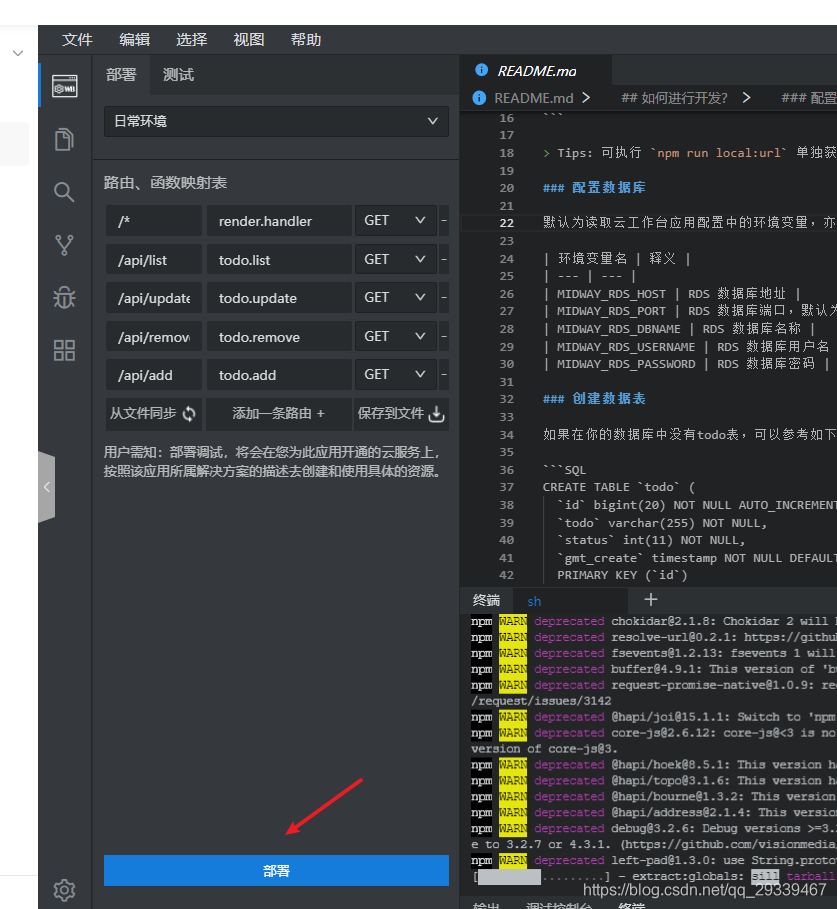Click the todo.add function field
837x909 pixels.
coord(279,374)
